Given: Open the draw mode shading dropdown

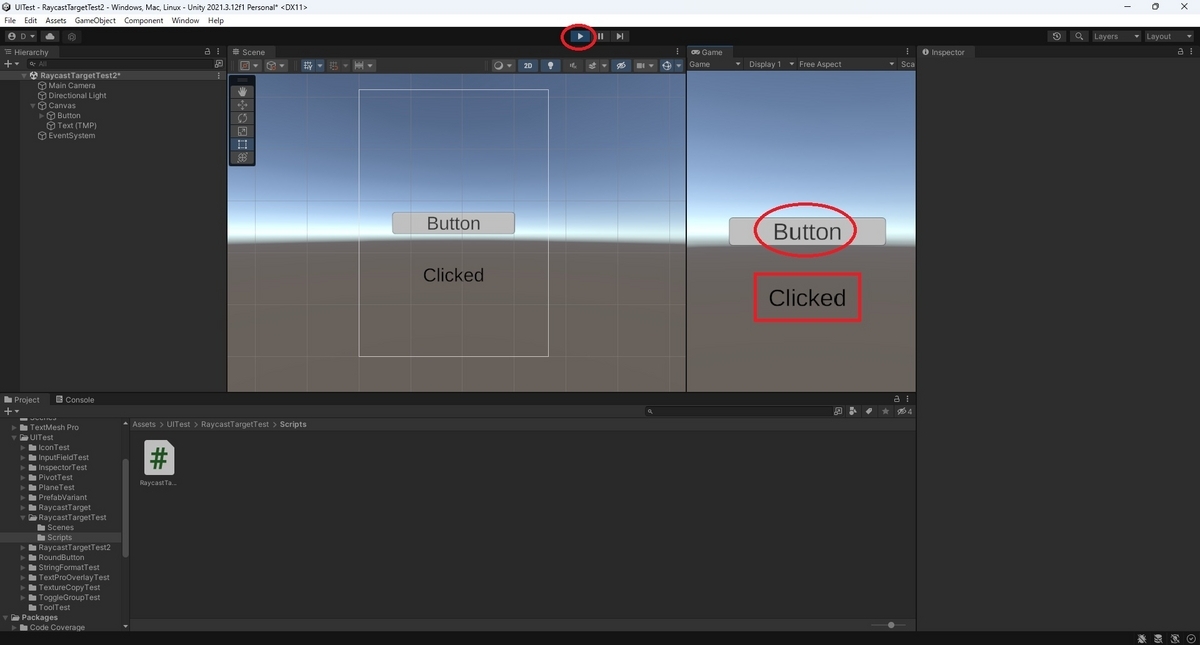Looking at the screenshot, I should 502,65.
